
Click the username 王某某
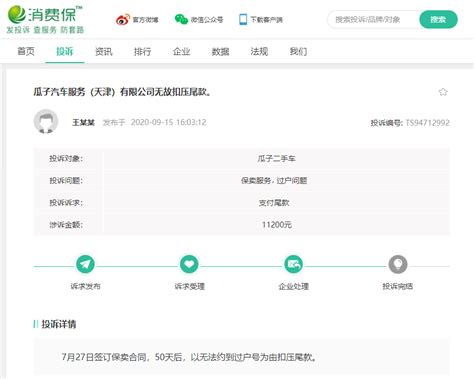pos(84,122)
